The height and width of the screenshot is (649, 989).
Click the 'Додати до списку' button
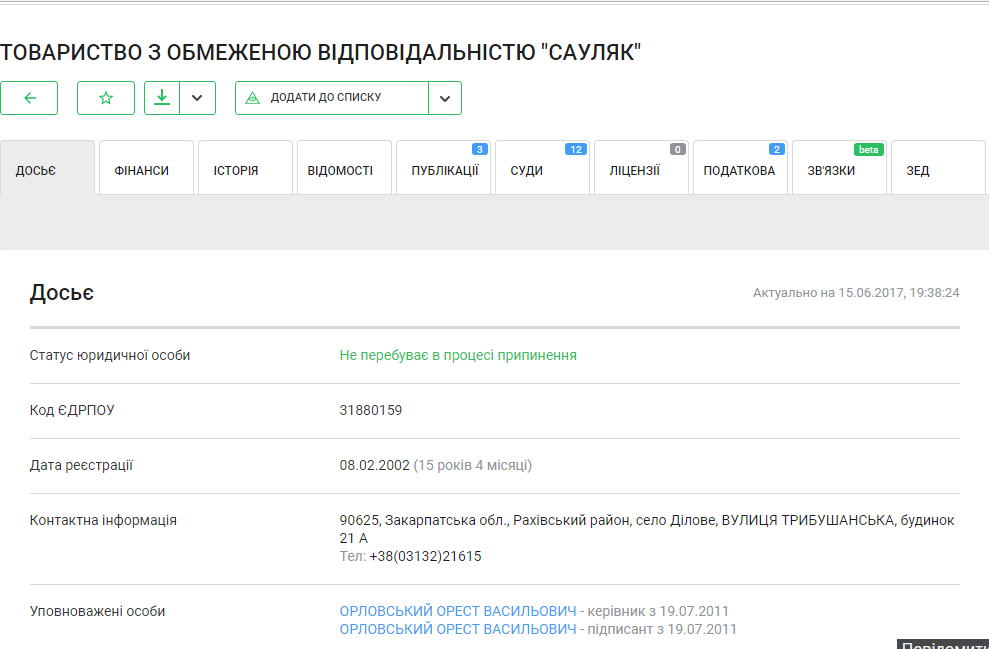[332, 98]
